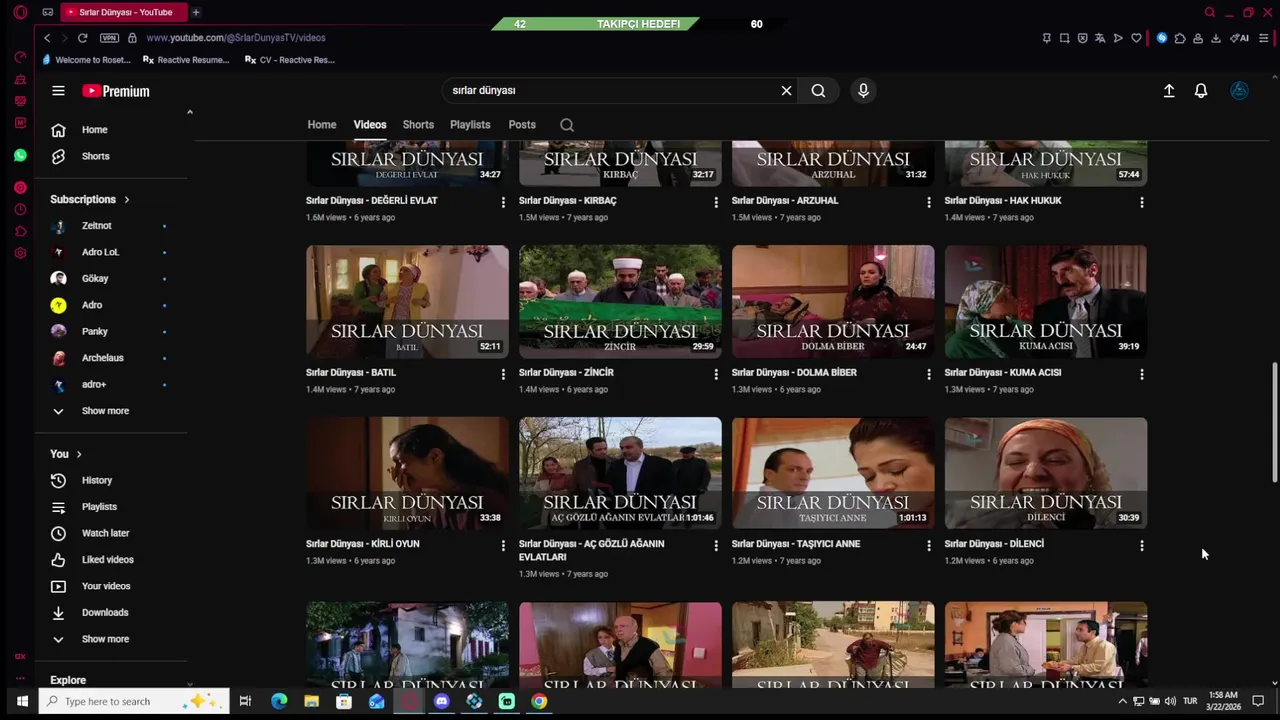The height and width of the screenshot is (720, 1280).
Task: Click the YouTube Premium logo
Action: pos(116,91)
